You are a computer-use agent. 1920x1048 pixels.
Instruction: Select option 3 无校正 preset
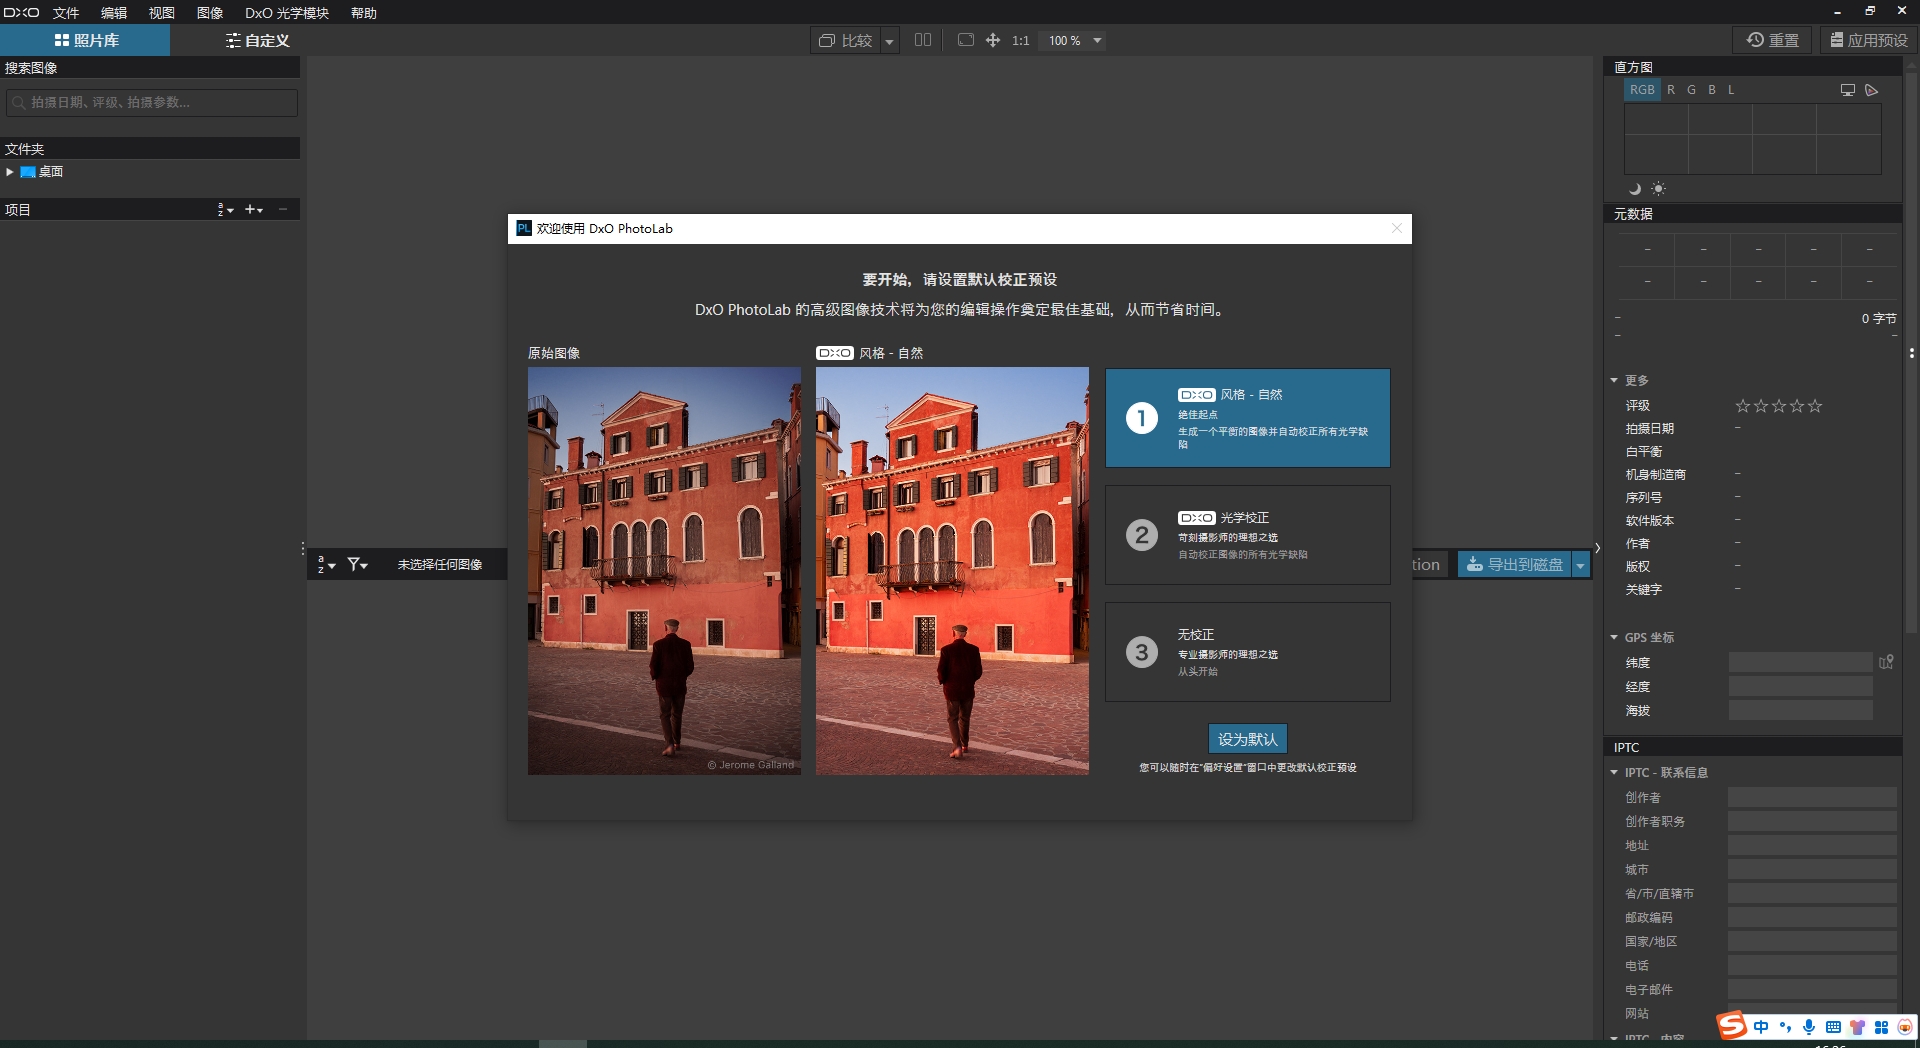[1247, 652]
